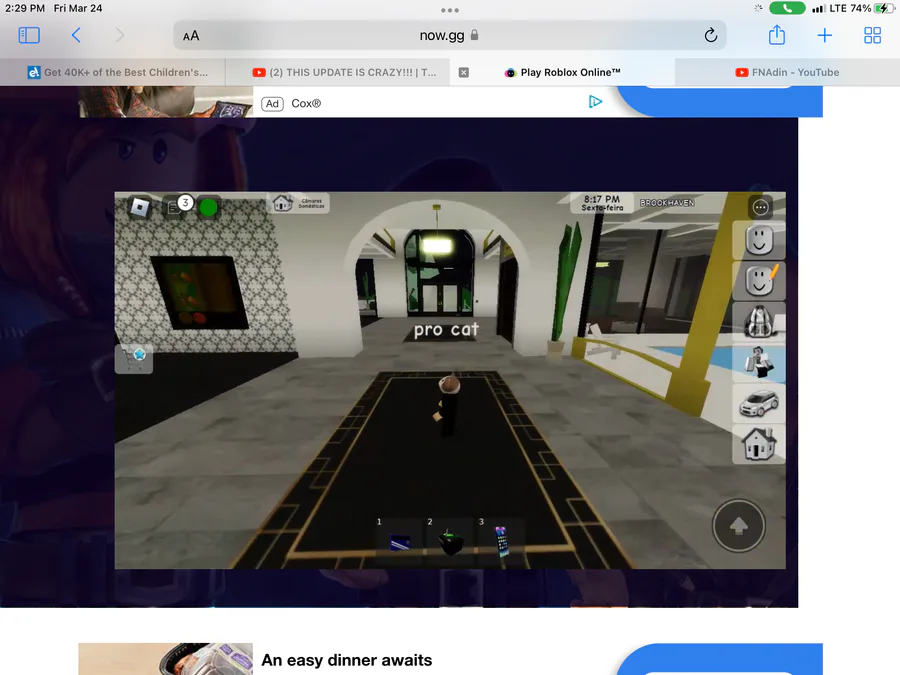Screen dimensions: 900x675
Task: Open the character animations icon
Action: [759, 363]
